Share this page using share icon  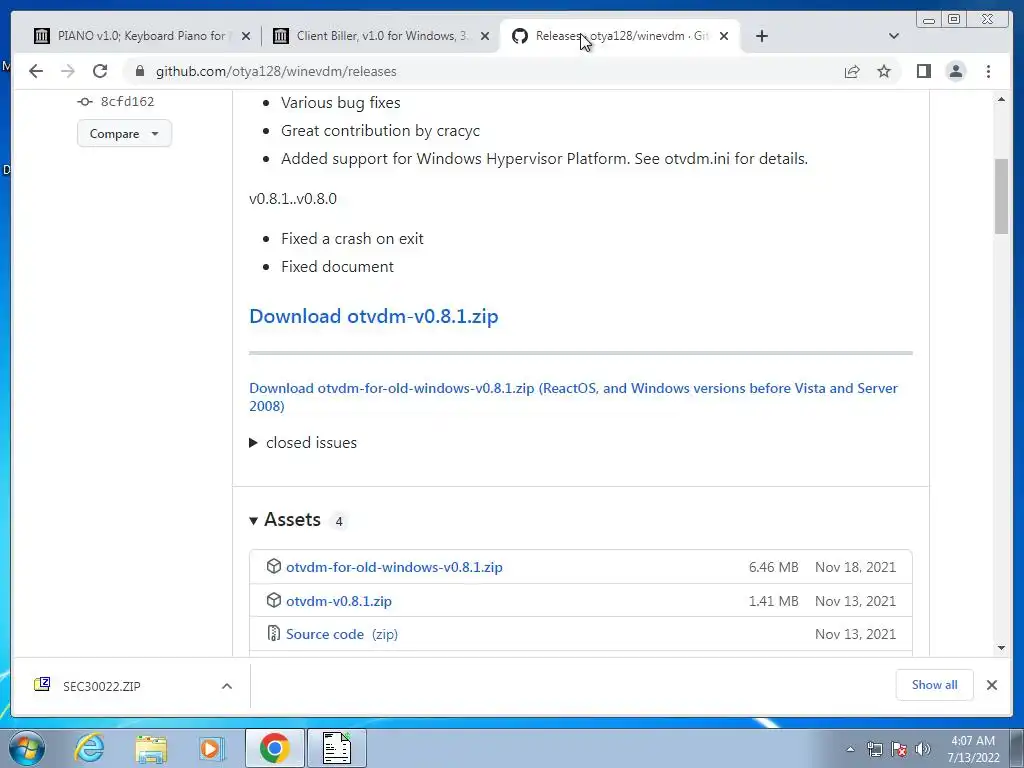pyautogui.click(x=852, y=71)
